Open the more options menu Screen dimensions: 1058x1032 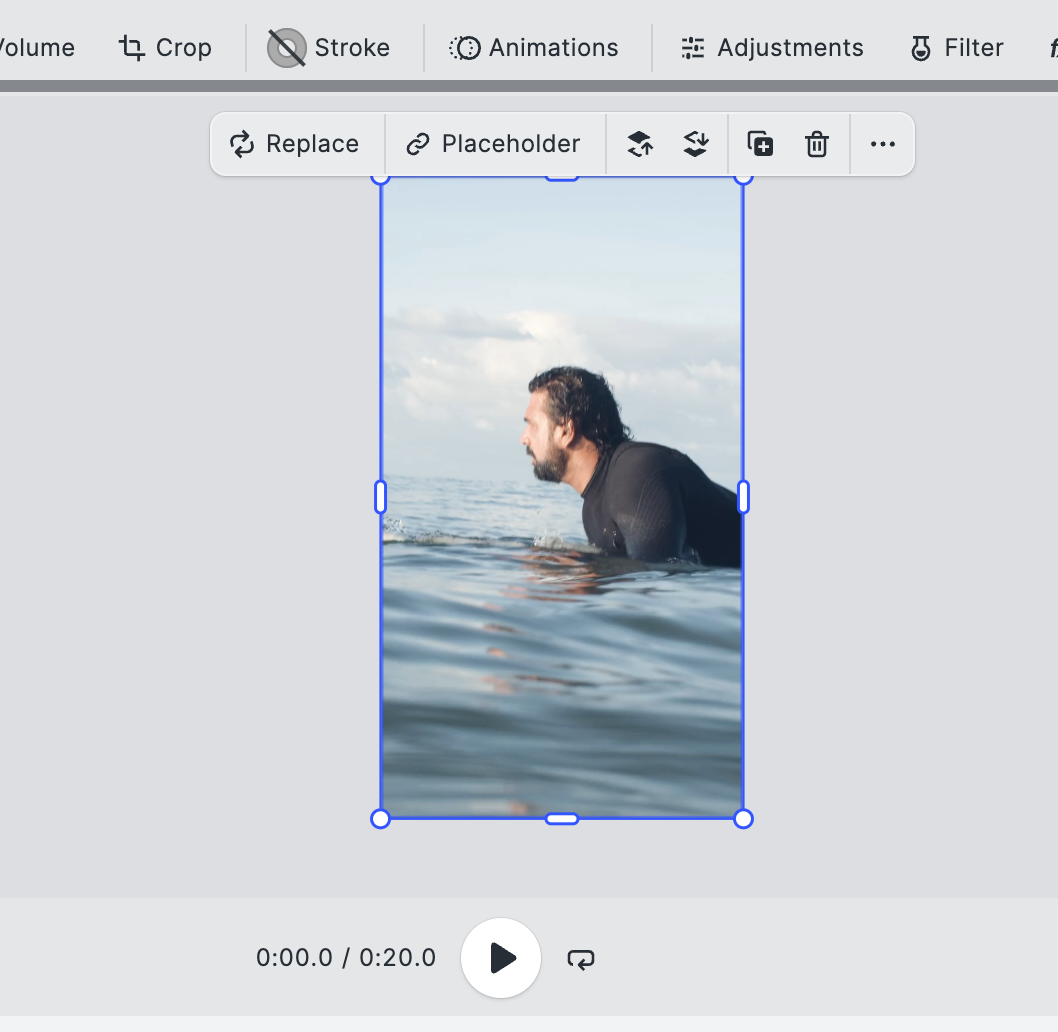coord(882,144)
